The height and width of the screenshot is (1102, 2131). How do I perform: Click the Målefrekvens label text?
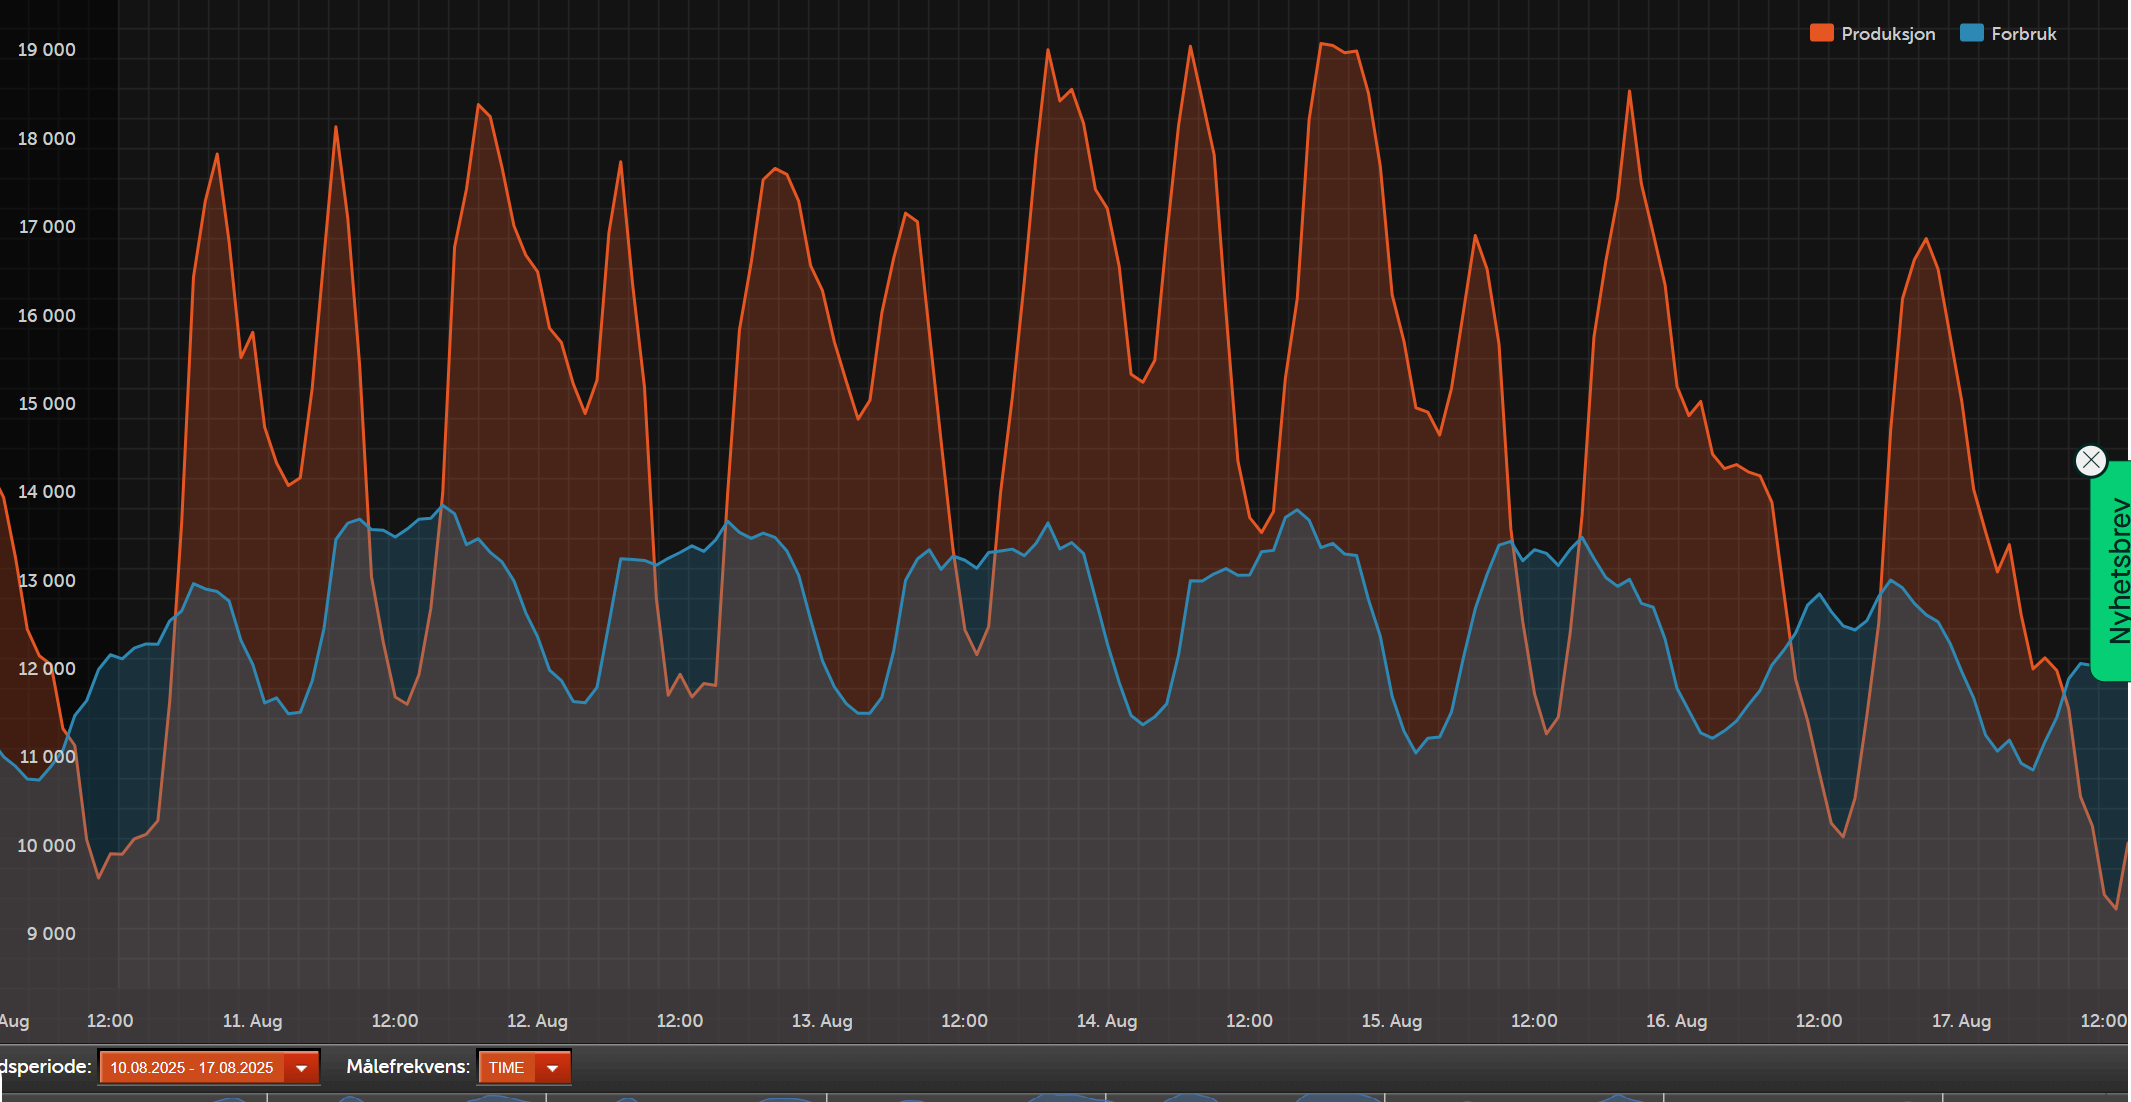click(408, 1067)
